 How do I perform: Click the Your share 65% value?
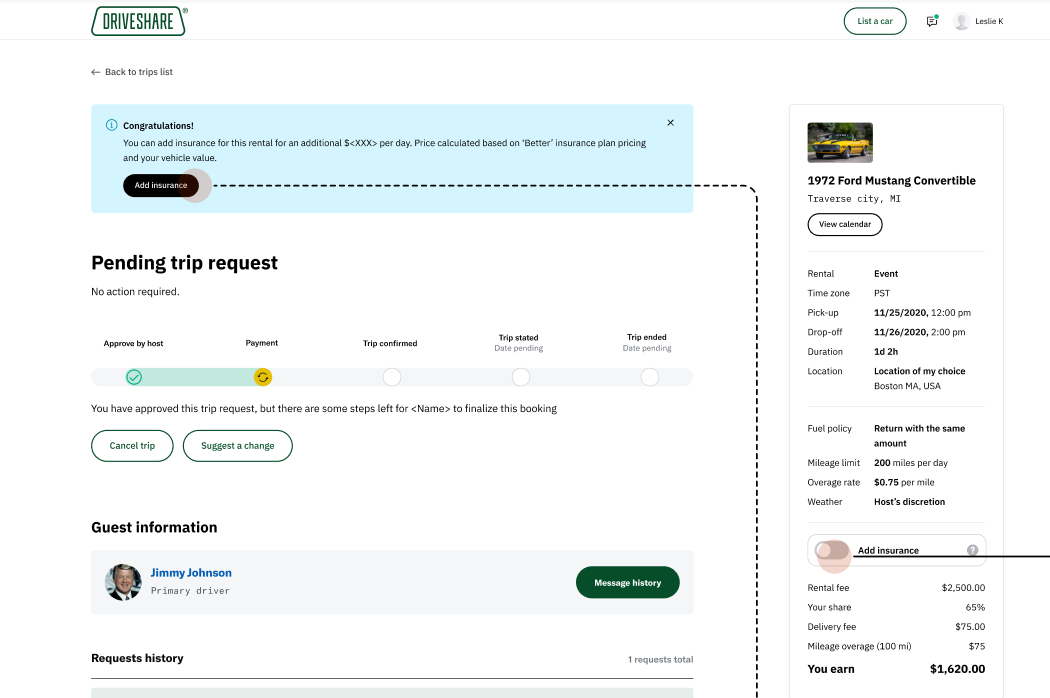pyautogui.click(x=975, y=608)
